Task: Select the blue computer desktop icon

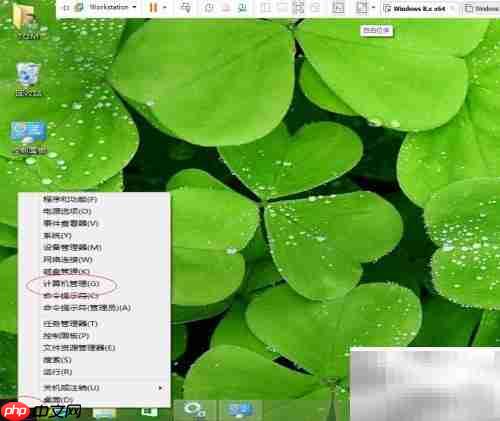Action: 29,137
